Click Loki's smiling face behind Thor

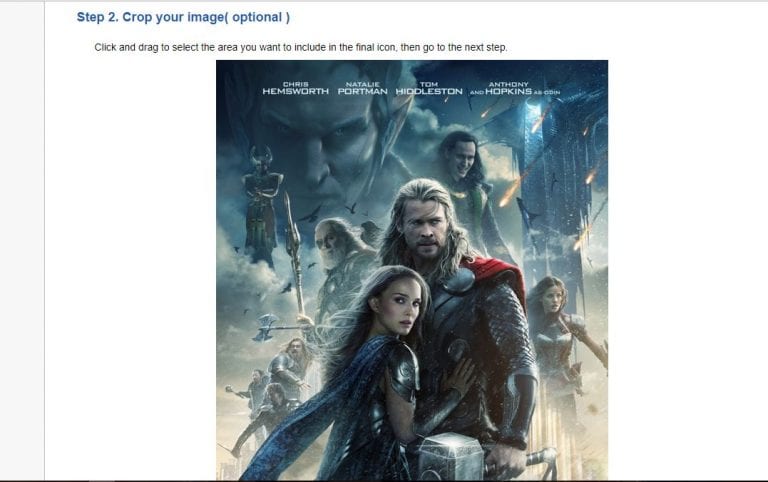pos(461,158)
